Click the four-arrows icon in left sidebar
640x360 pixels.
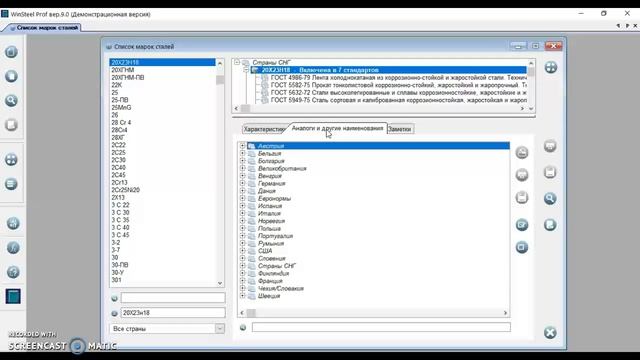pyautogui.click(x=11, y=160)
